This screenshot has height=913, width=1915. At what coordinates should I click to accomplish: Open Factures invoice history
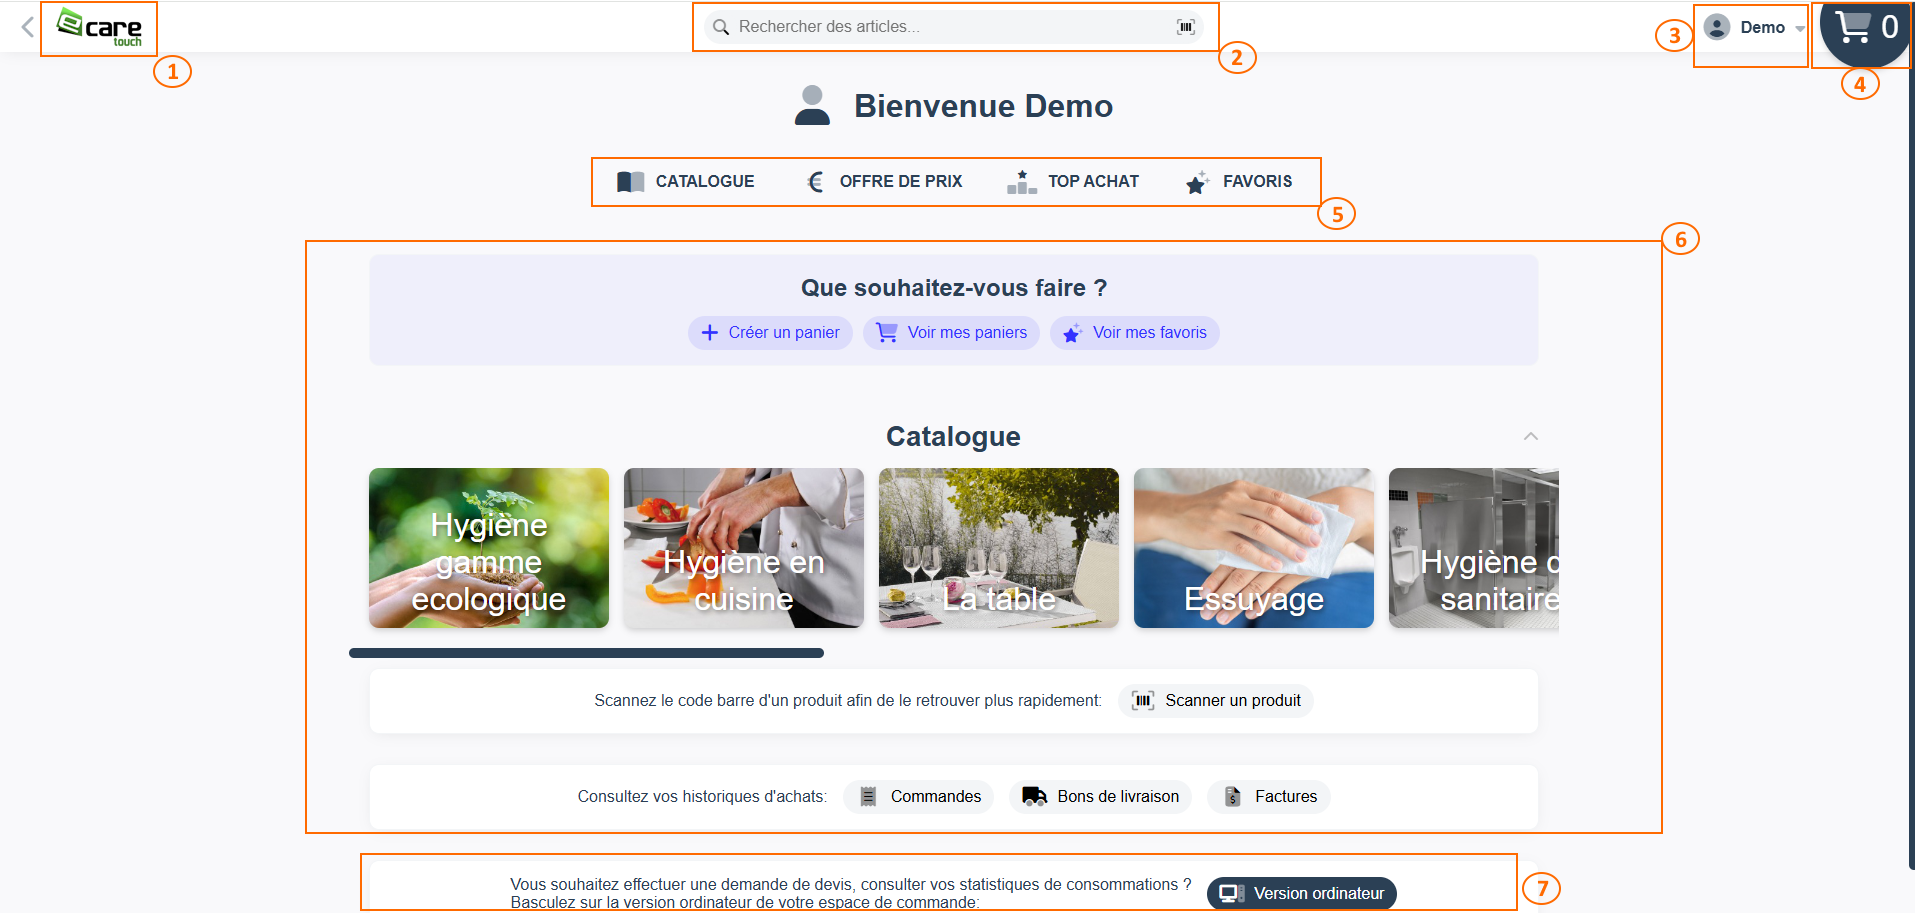1269,796
